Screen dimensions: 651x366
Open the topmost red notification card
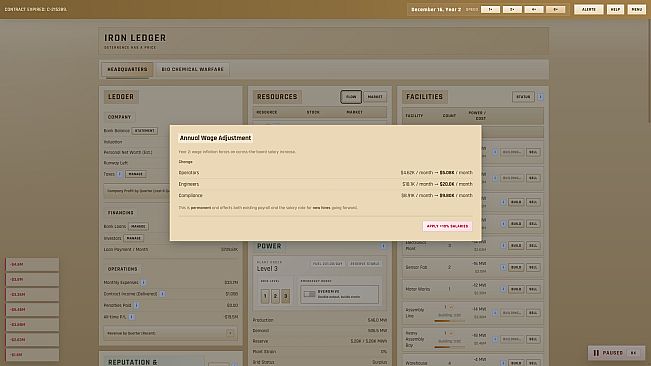coord(32,264)
